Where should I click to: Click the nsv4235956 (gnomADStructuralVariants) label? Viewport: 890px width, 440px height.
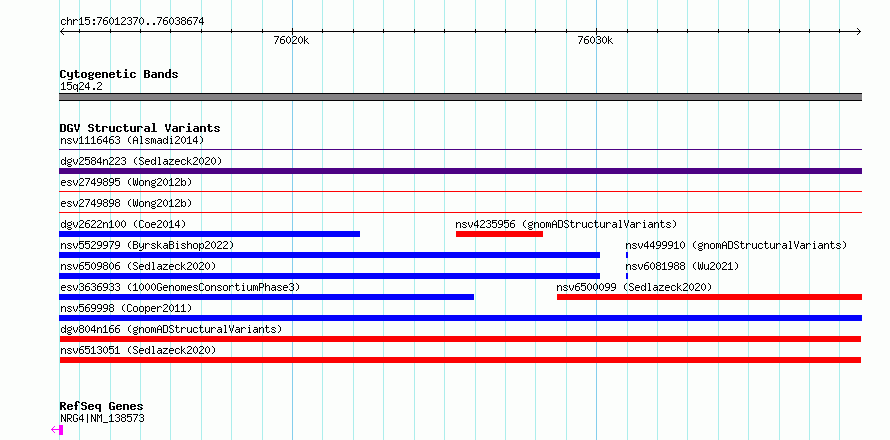click(566, 224)
